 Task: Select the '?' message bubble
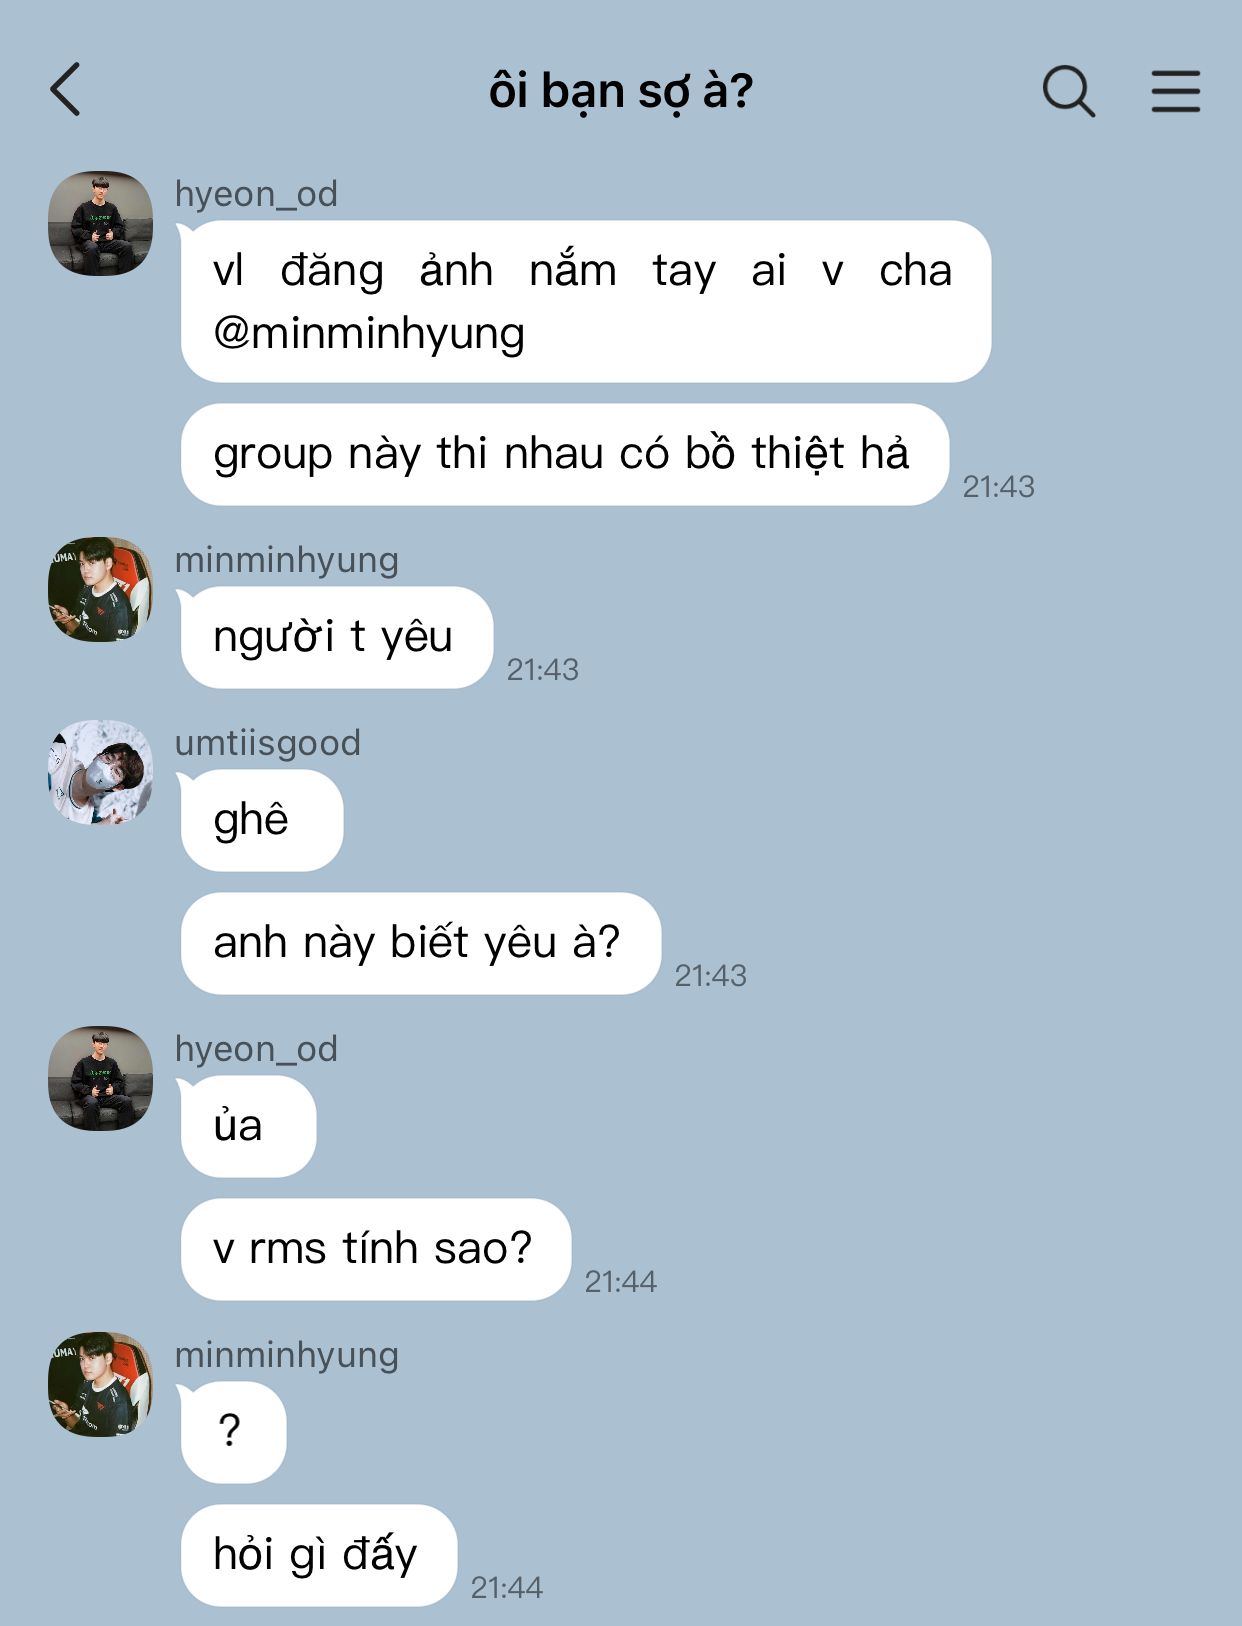(233, 1432)
